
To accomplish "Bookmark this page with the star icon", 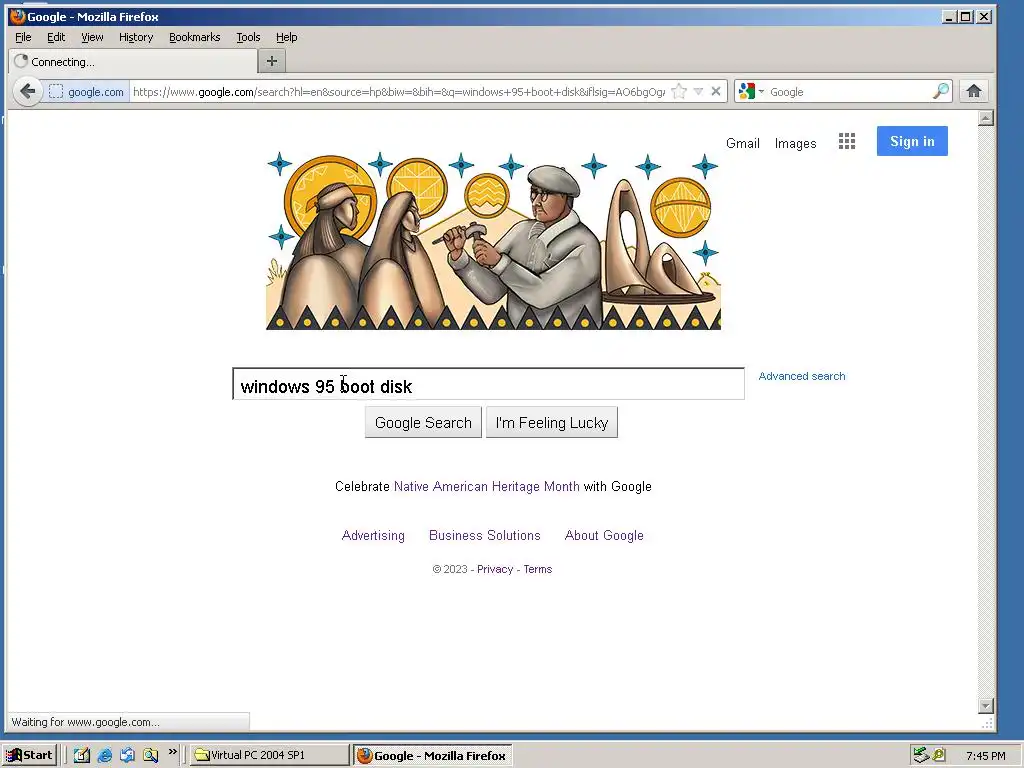I will pos(679,91).
